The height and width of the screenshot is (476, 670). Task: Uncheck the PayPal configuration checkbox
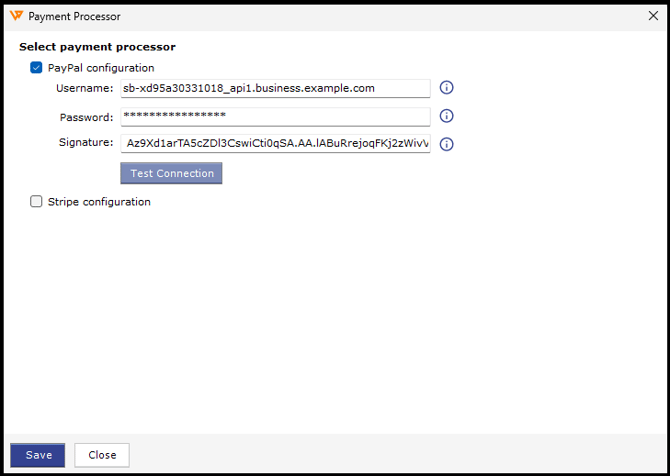[x=37, y=68]
